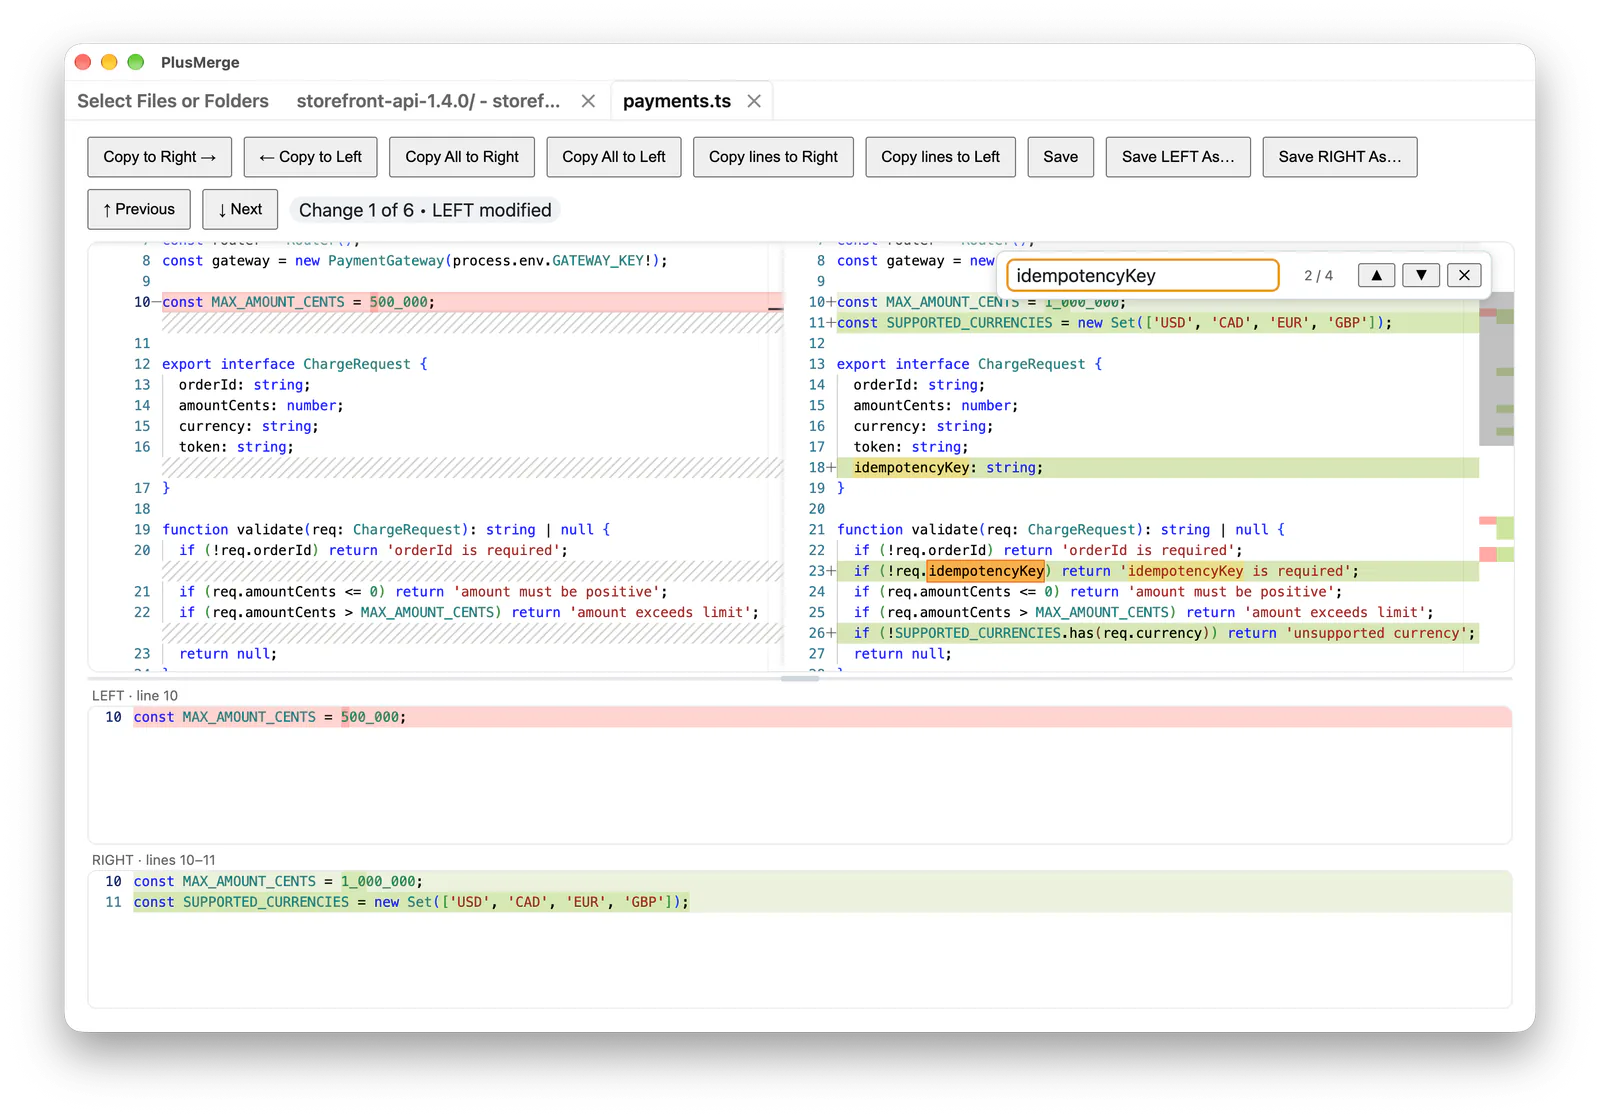Close the find bar
The width and height of the screenshot is (1600, 1117).
(x=1464, y=275)
